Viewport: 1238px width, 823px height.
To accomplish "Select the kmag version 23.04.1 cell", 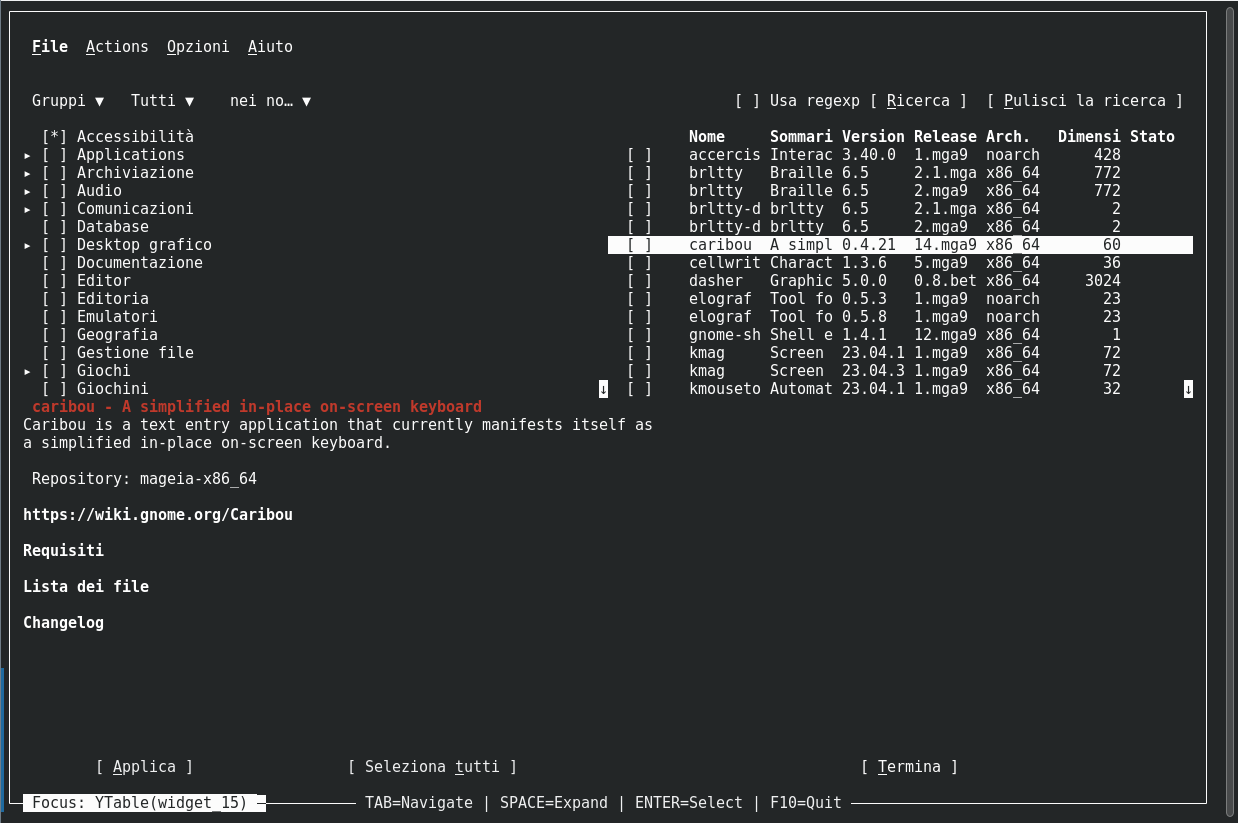I will [x=873, y=353].
